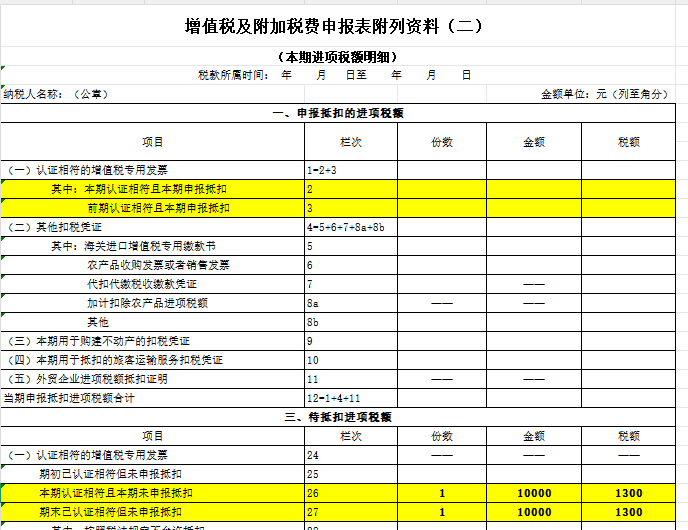Click the cell with formula 4=5+6+7+8a+8b
688x530 pixels.
click(x=351, y=227)
